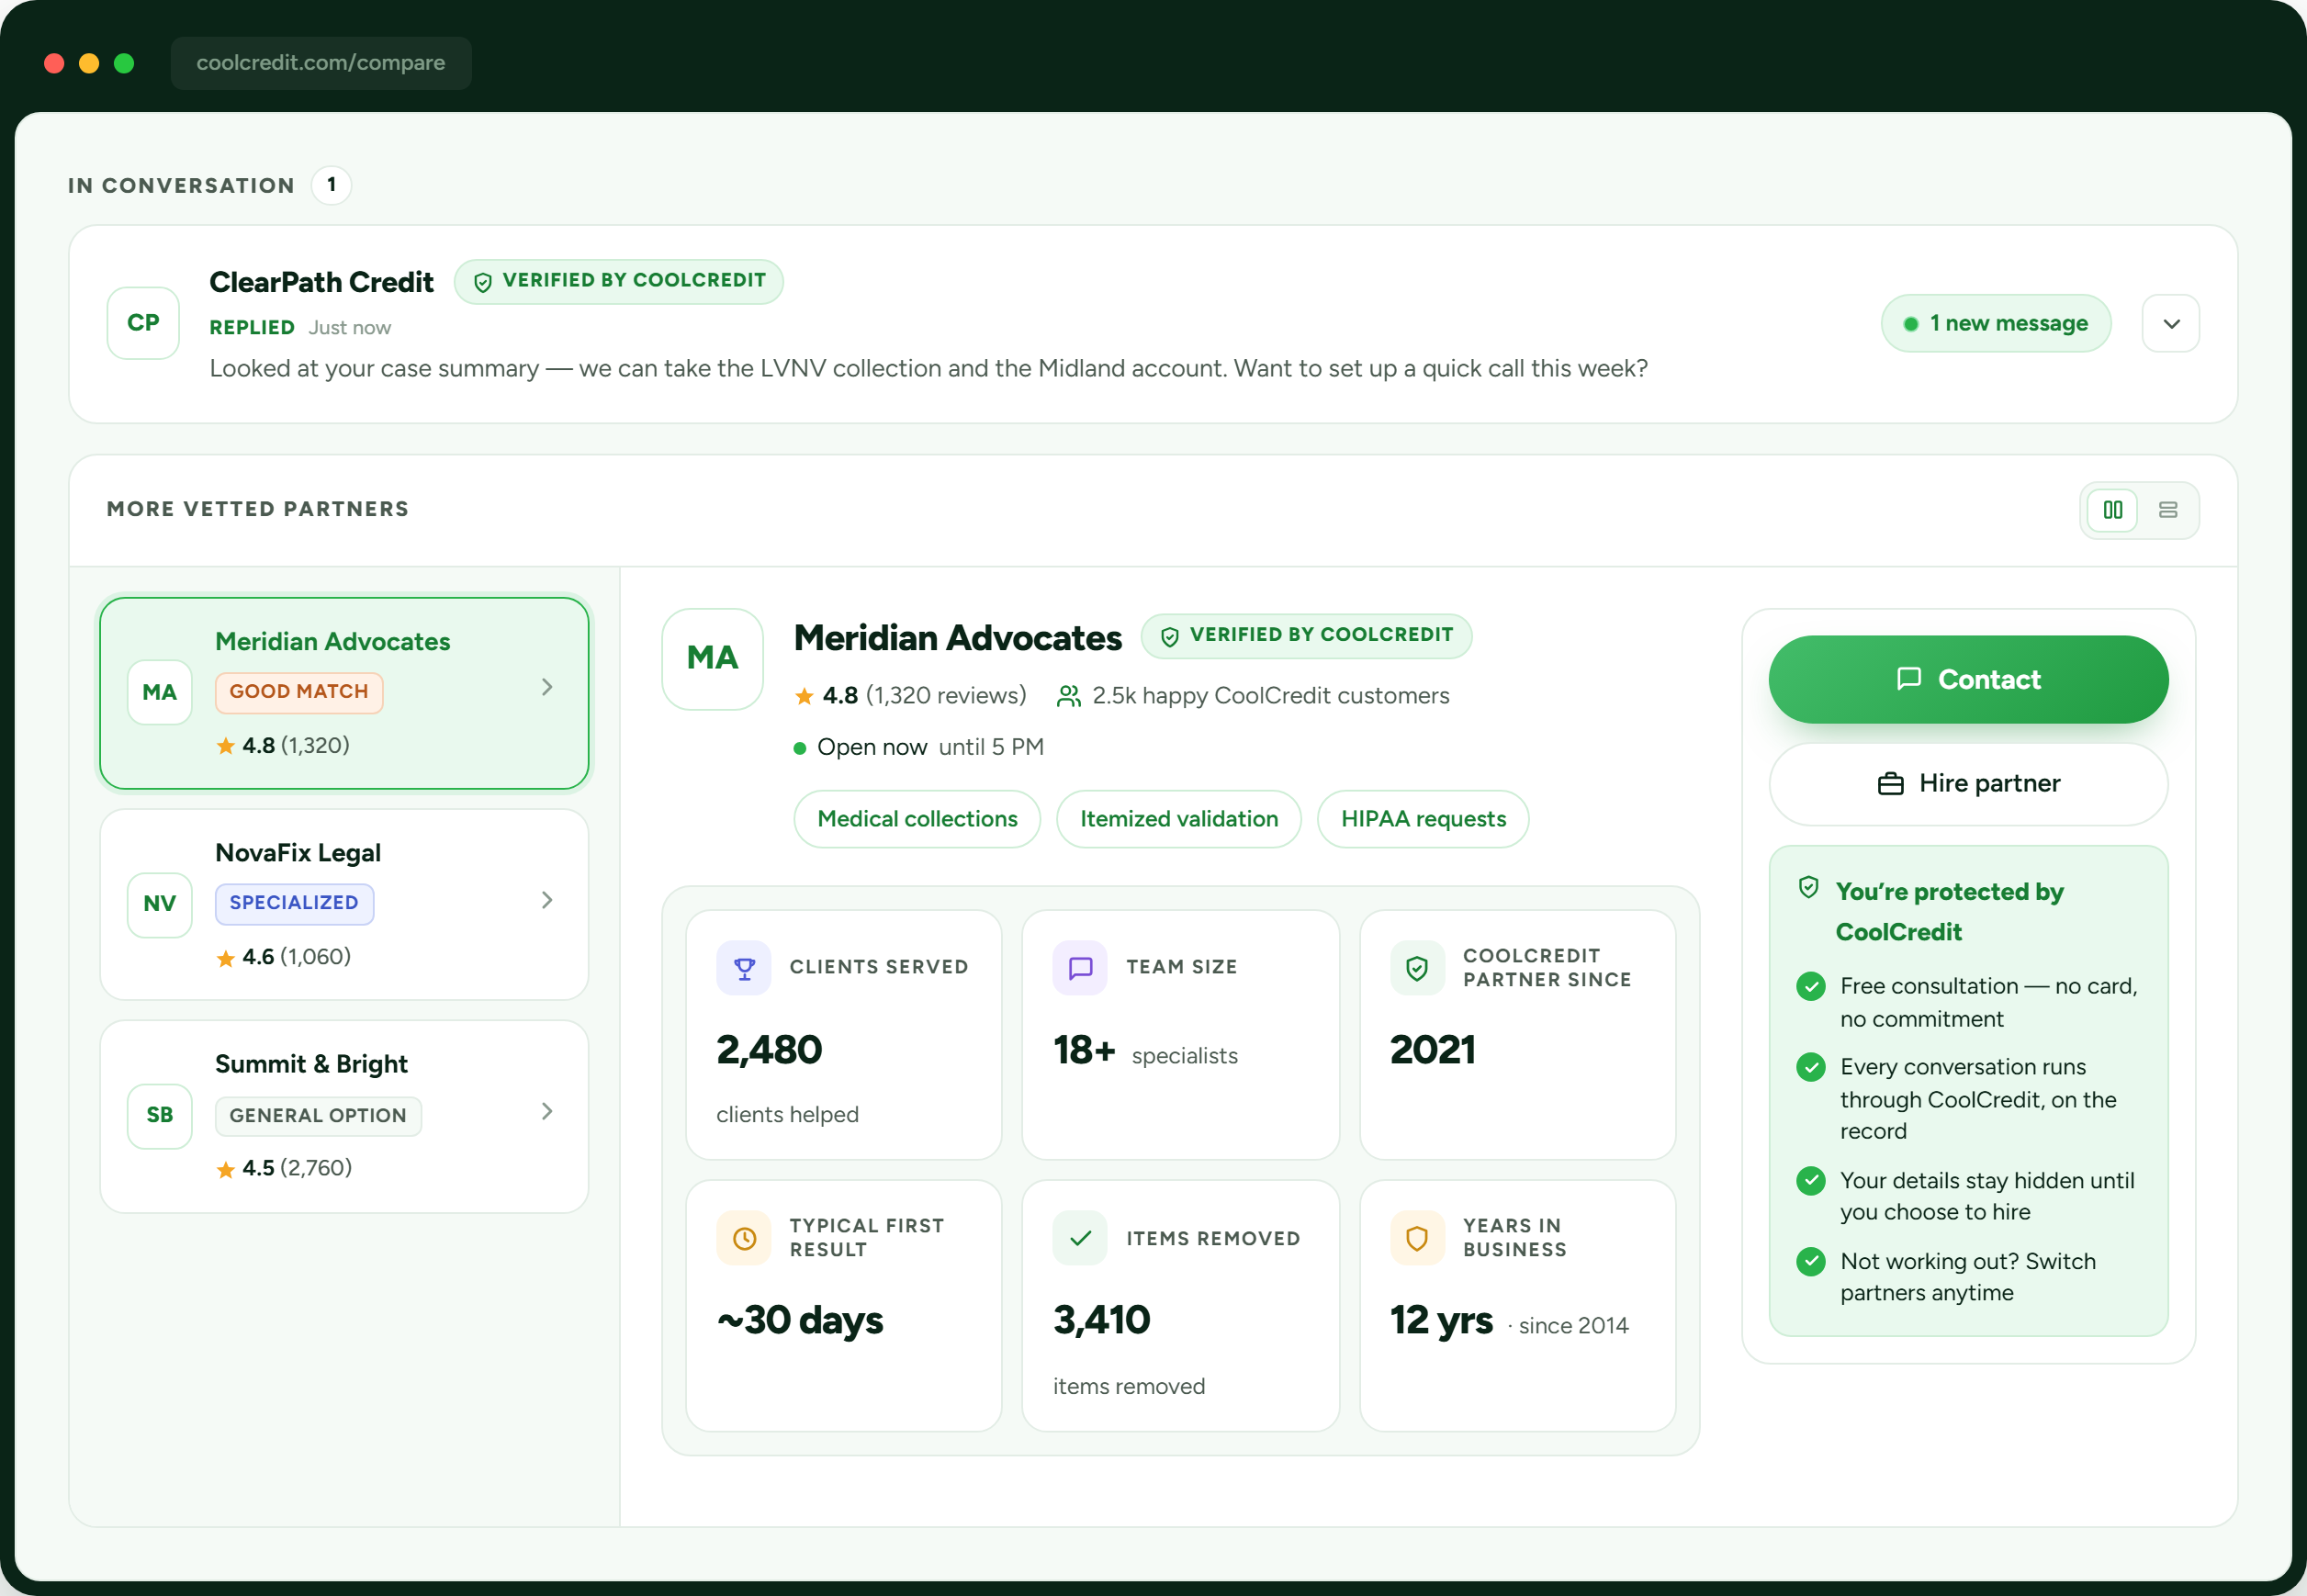2307x1596 pixels.
Task: Select the NovaFix Legal partner name
Action: click(298, 852)
